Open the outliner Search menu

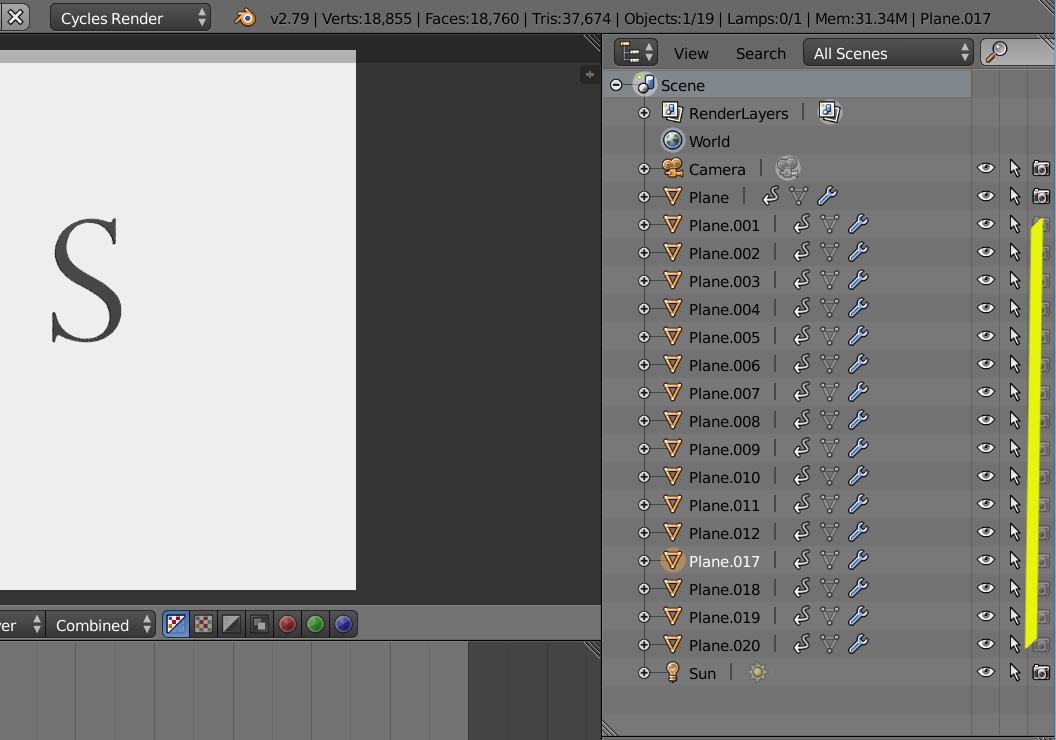760,53
